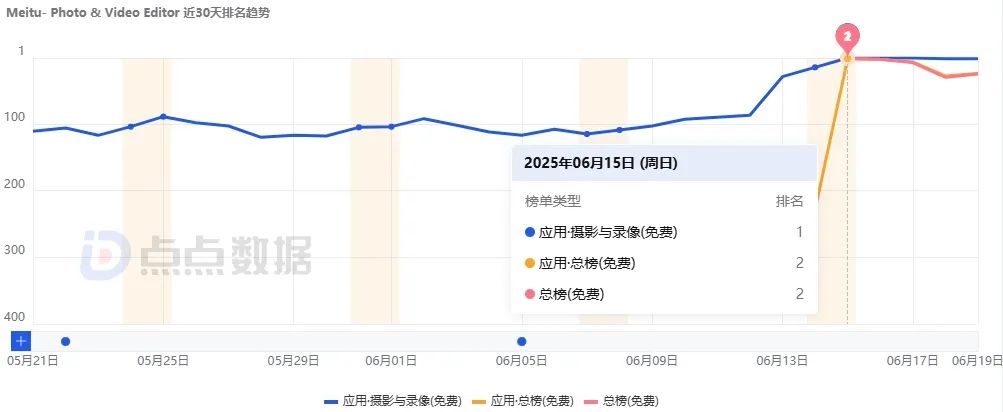Click the pink rank 2 pin marker
The height and width of the screenshot is (412, 1003).
click(x=847, y=38)
